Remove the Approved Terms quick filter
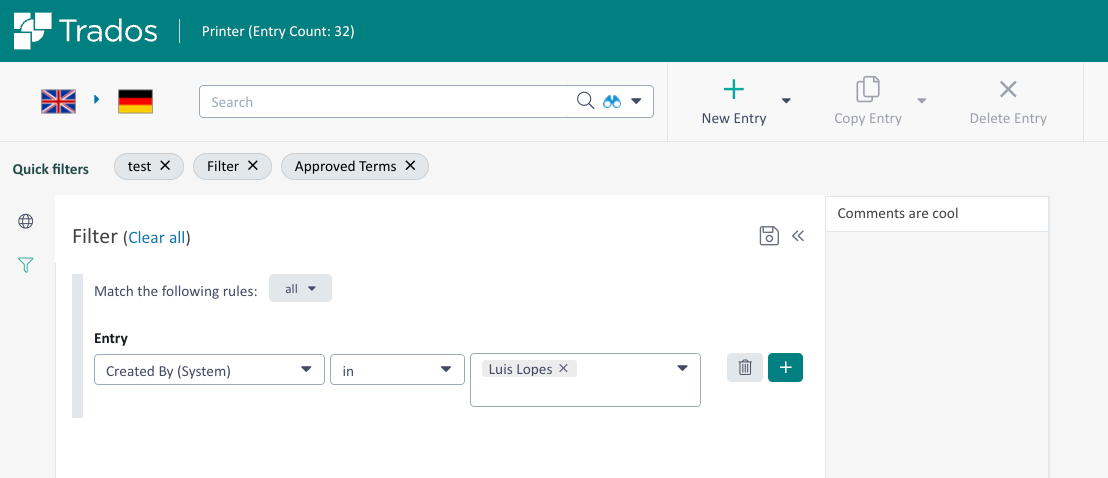1108x478 pixels. click(410, 166)
